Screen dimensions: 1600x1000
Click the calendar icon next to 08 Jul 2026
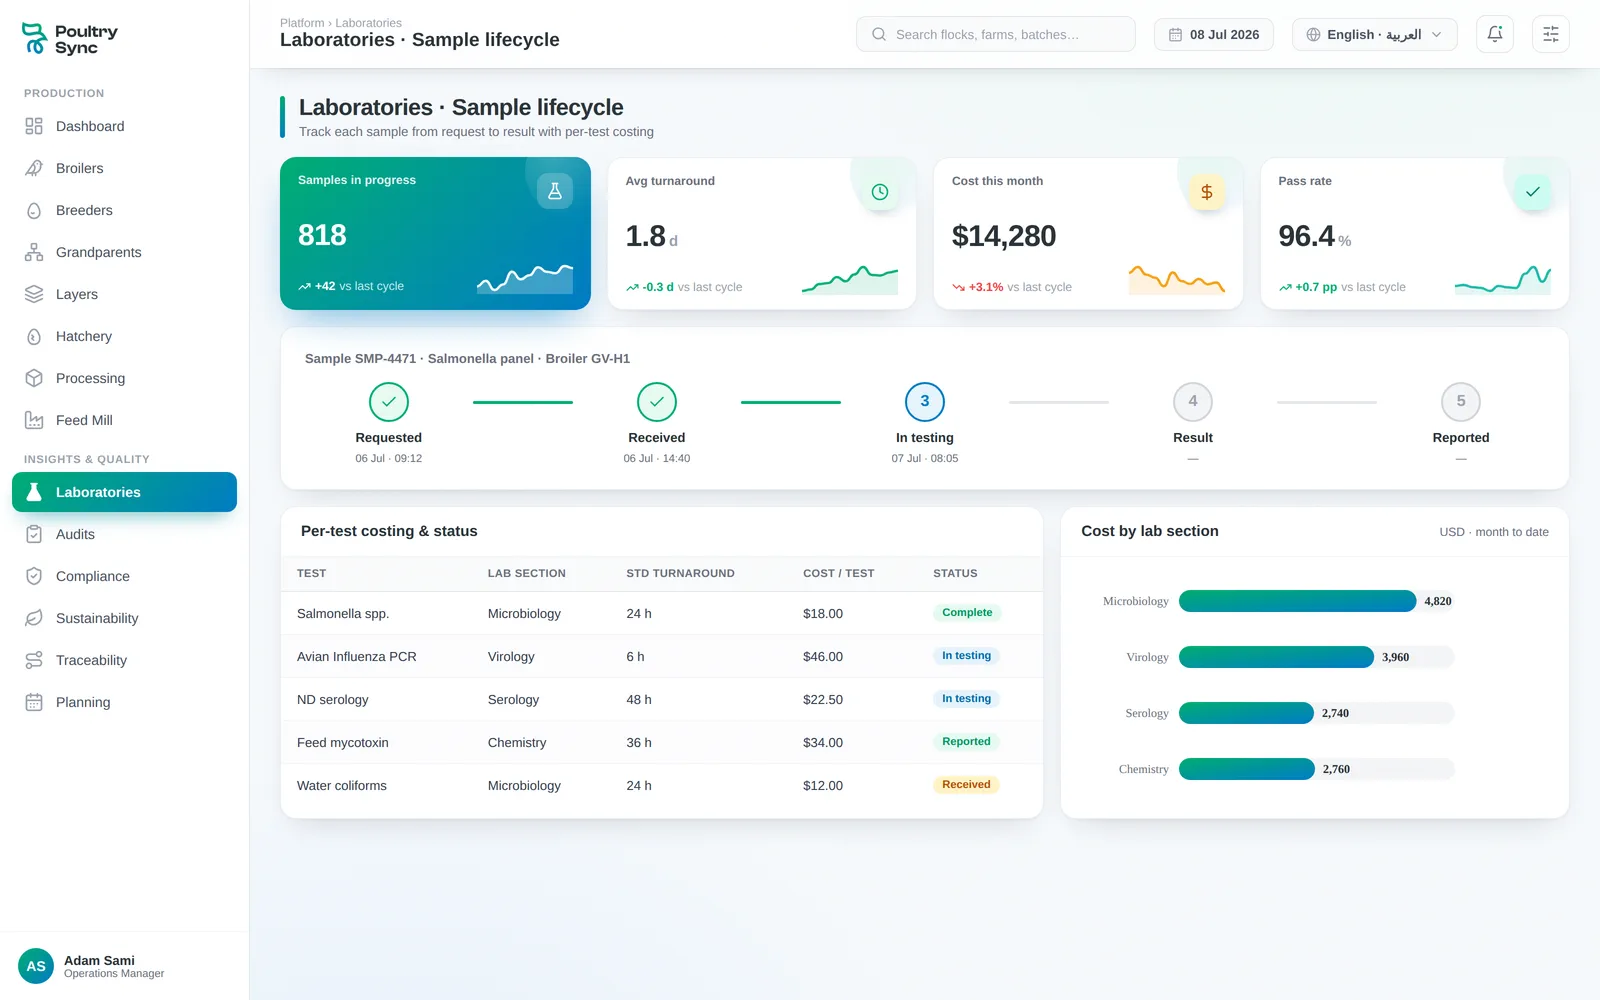coord(1176,34)
